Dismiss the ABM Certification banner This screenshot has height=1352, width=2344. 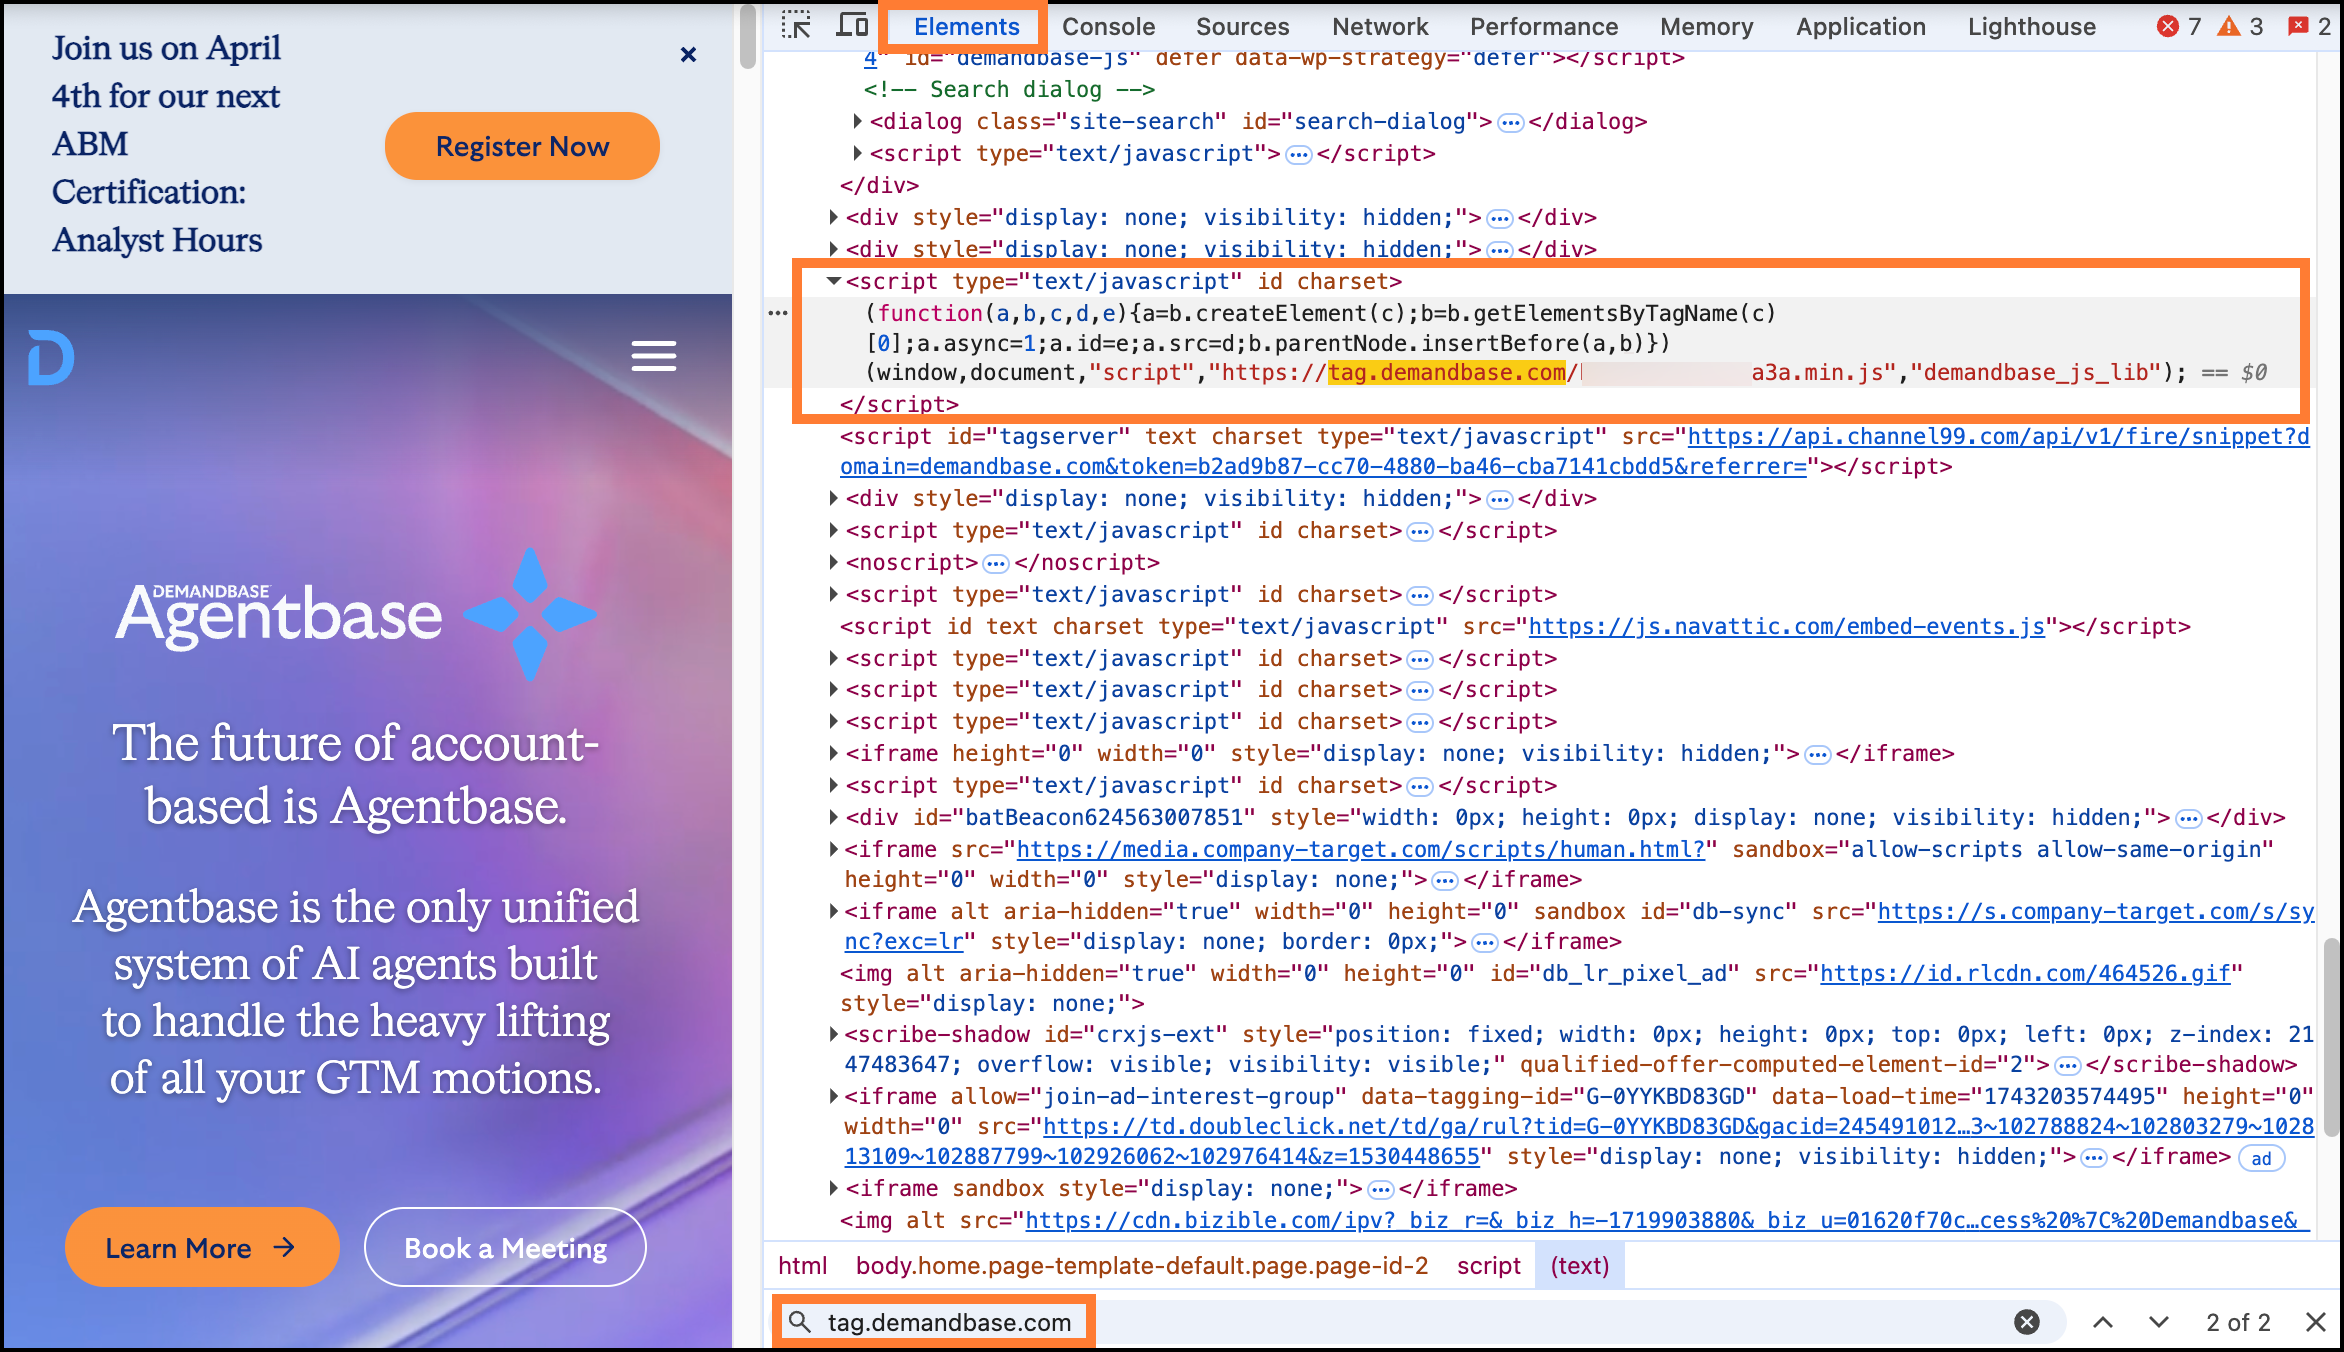pyautogui.click(x=688, y=55)
